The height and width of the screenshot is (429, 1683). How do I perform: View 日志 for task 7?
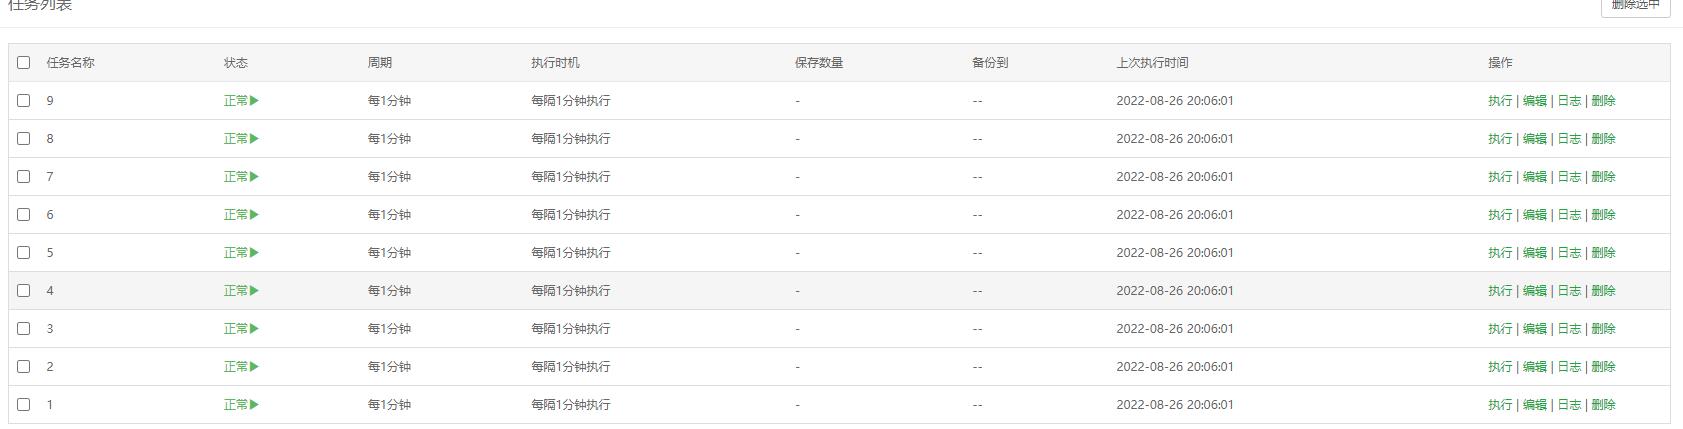click(1569, 177)
